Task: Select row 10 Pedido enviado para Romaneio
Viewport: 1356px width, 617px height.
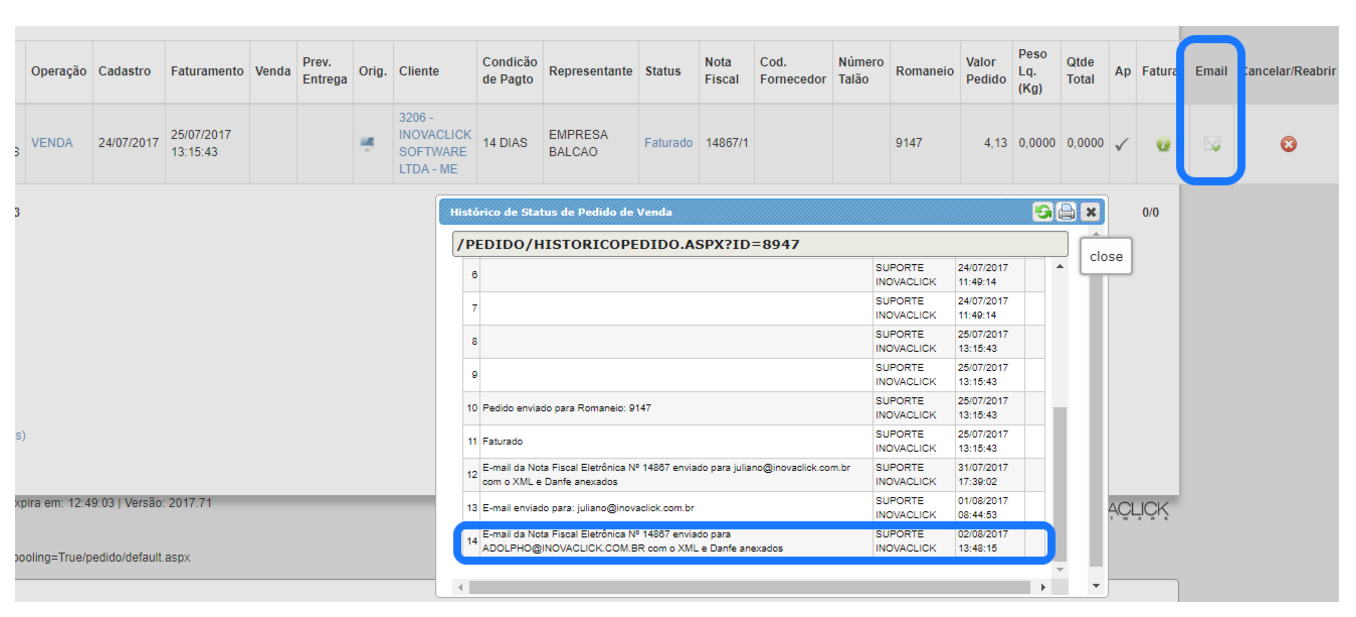Action: [x=676, y=408]
